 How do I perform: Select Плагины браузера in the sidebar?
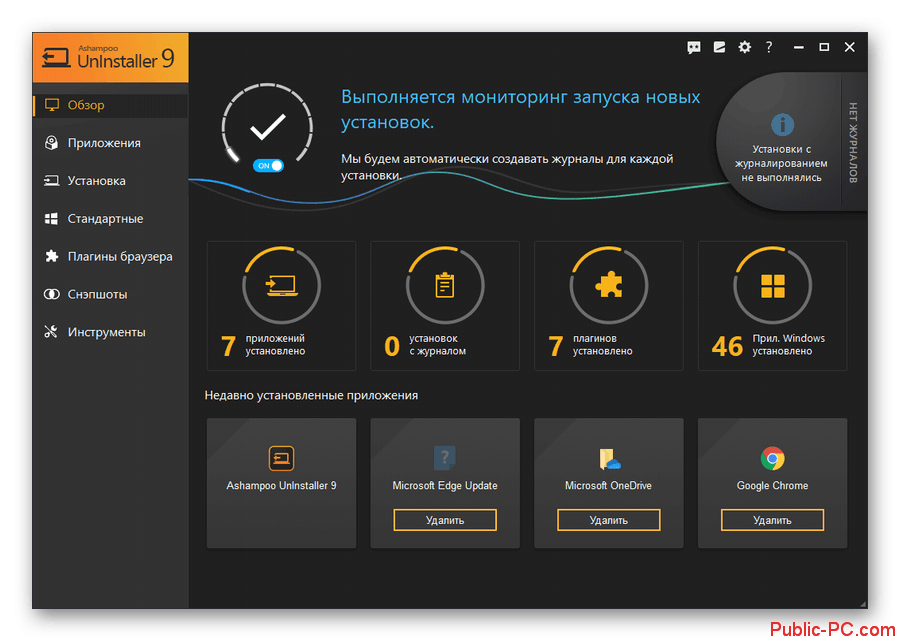120,257
